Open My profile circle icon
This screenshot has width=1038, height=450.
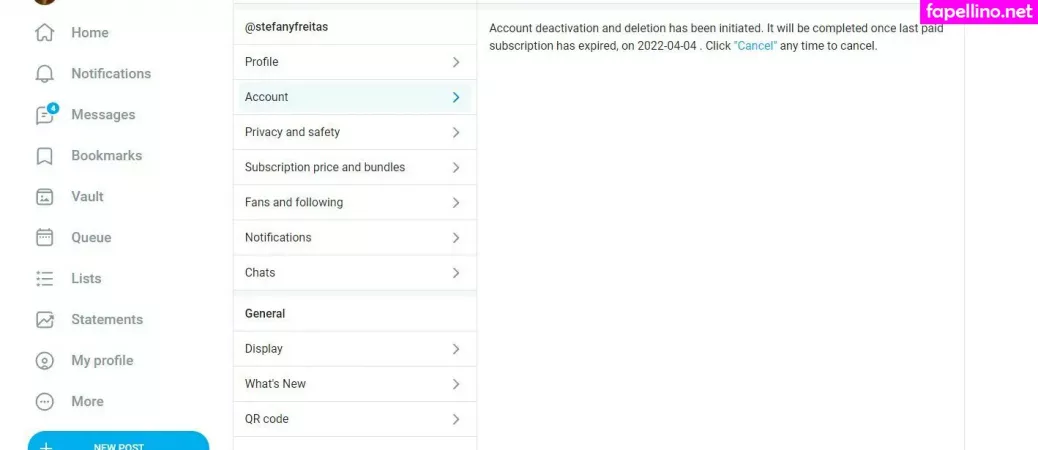click(44, 361)
